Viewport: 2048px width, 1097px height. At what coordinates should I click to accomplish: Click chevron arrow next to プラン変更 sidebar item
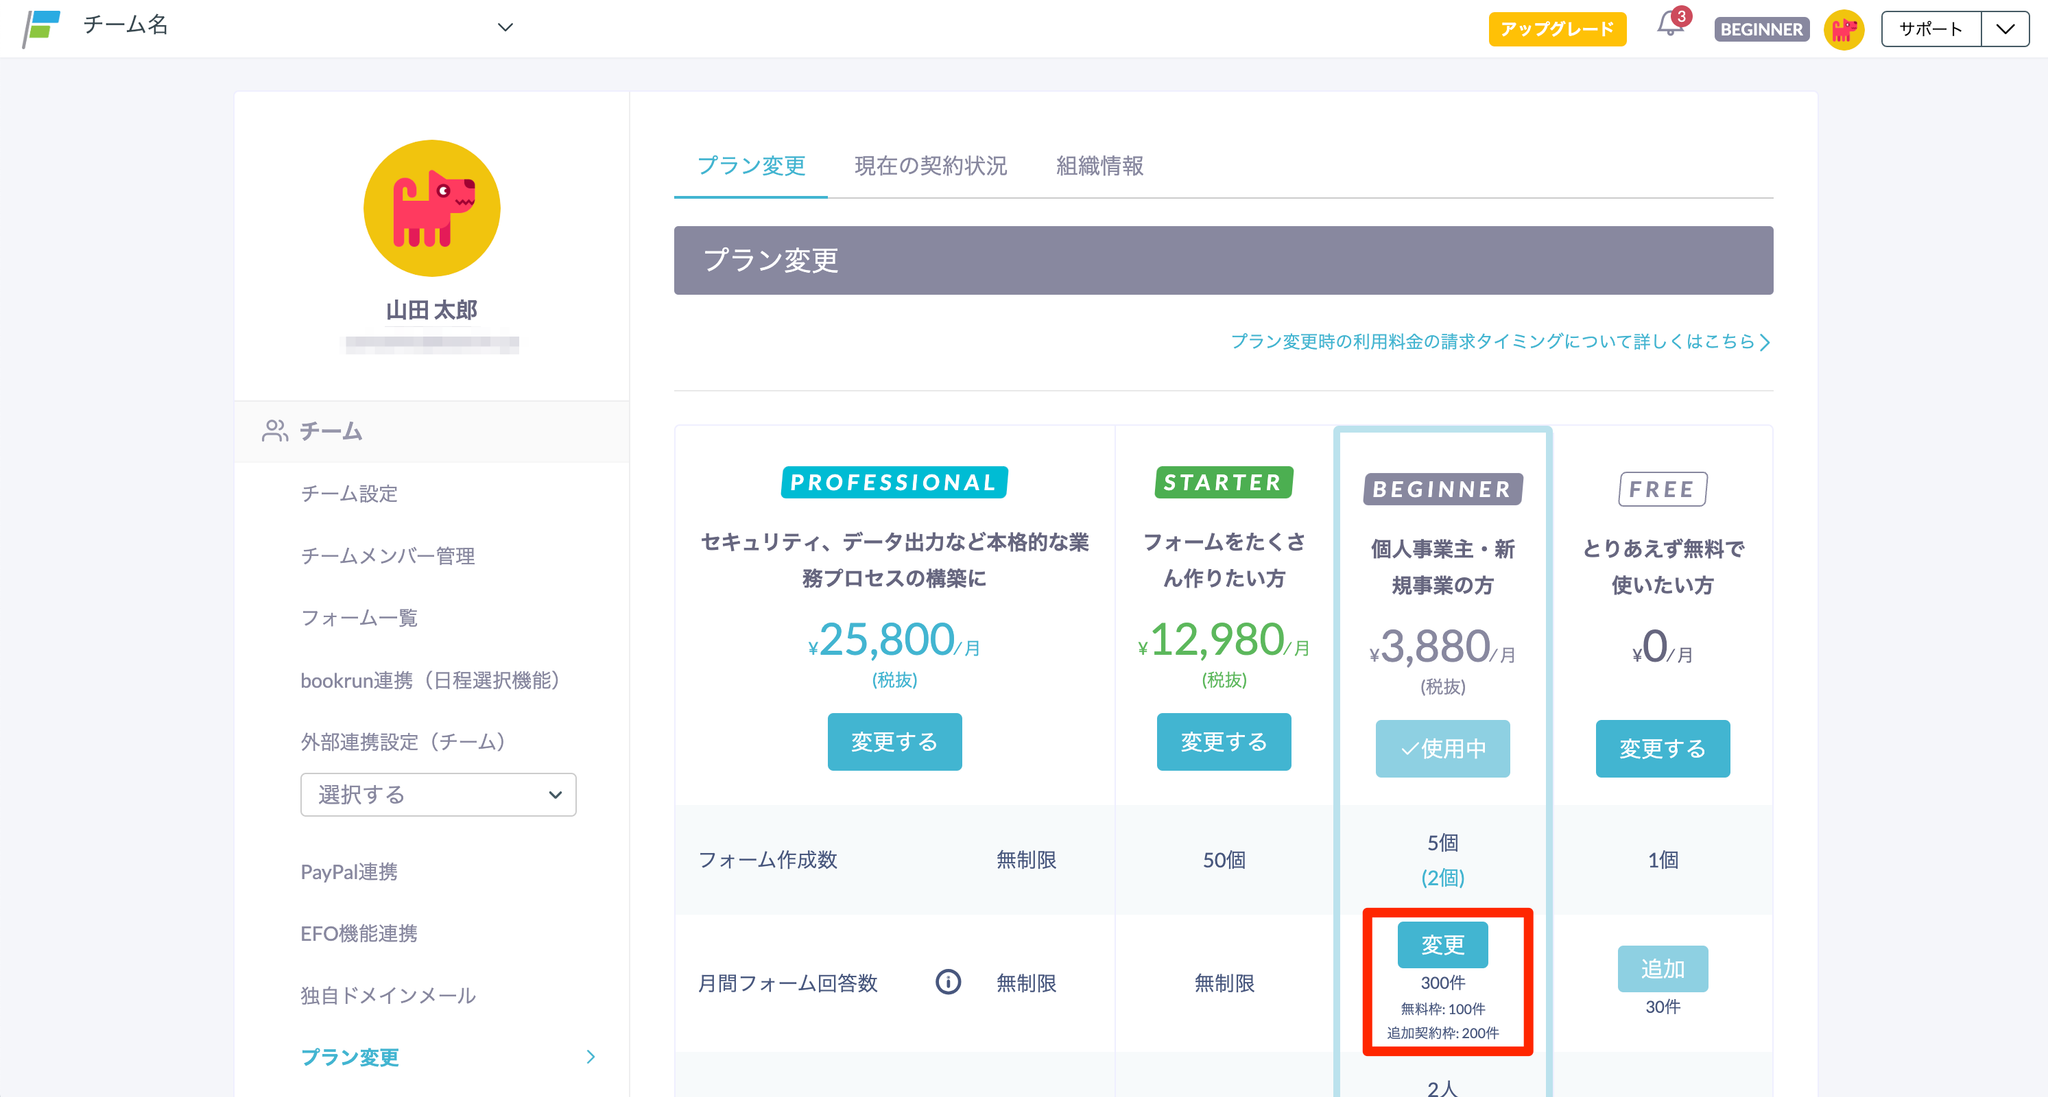pyautogui.click(x=590, y=1057)
